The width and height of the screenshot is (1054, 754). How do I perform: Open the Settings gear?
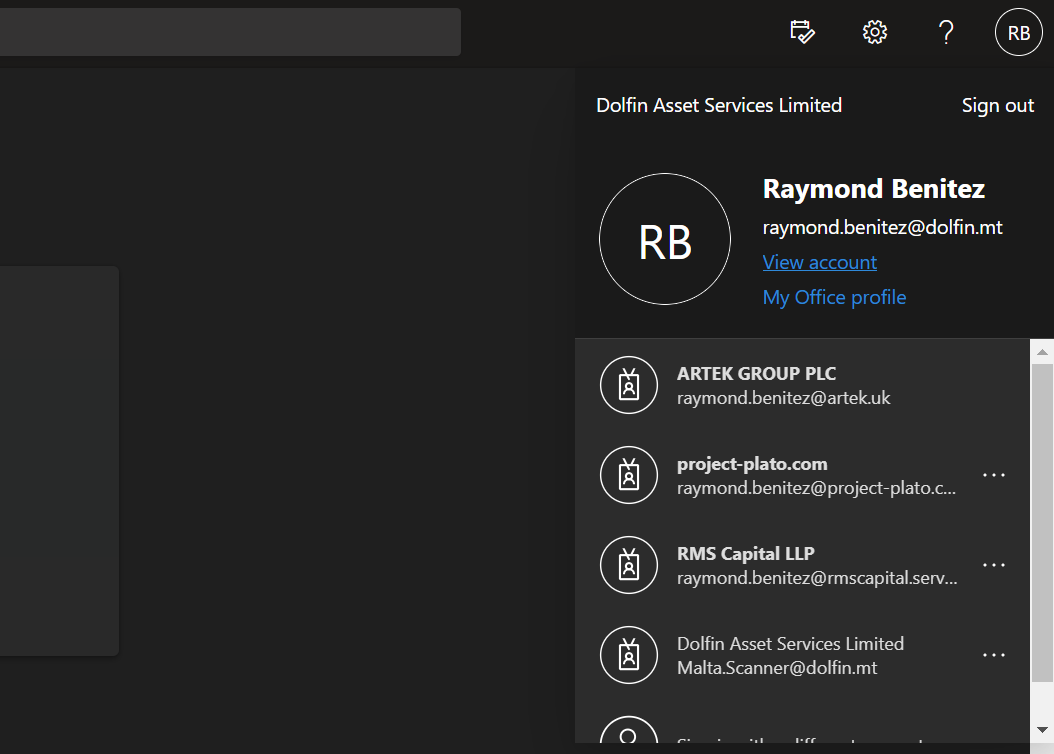(x=875, y=32)
